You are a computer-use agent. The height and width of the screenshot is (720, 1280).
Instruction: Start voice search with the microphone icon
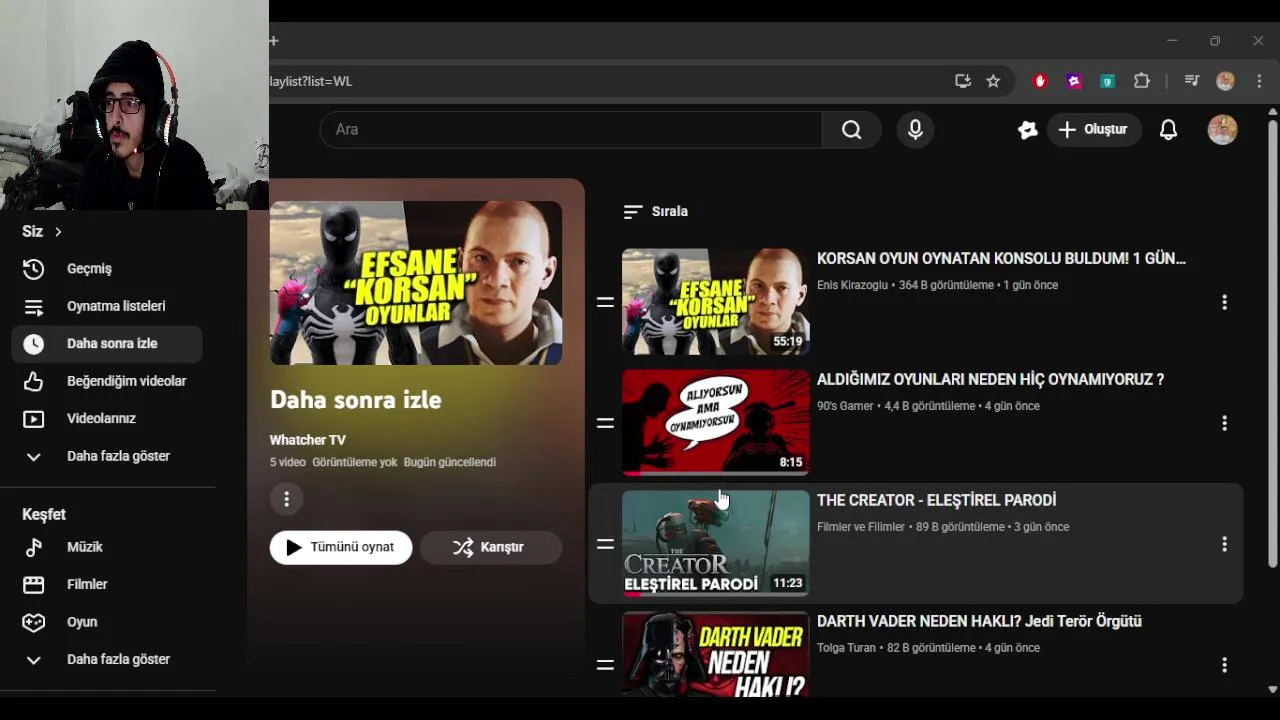point(915,130)
